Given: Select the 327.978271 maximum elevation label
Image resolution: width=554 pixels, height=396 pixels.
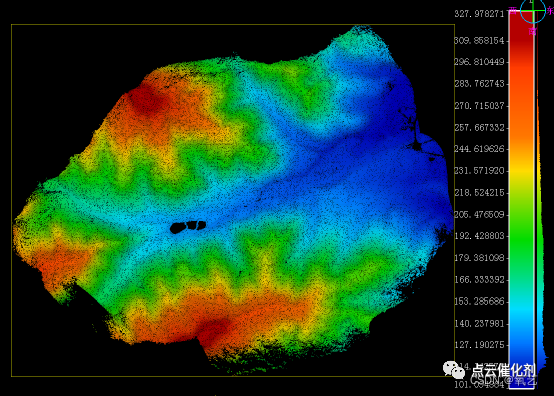Looking at the screenshot, I should (x=479, y=13).
